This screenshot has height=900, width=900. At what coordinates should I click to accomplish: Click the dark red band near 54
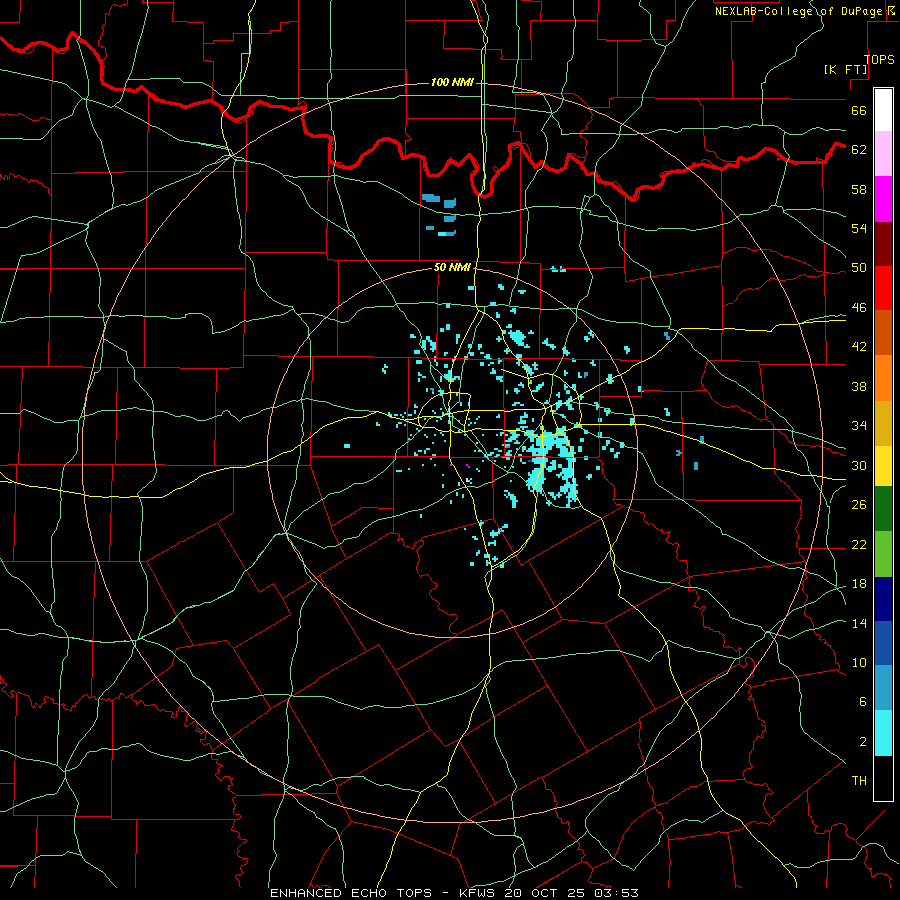(883, 244)
